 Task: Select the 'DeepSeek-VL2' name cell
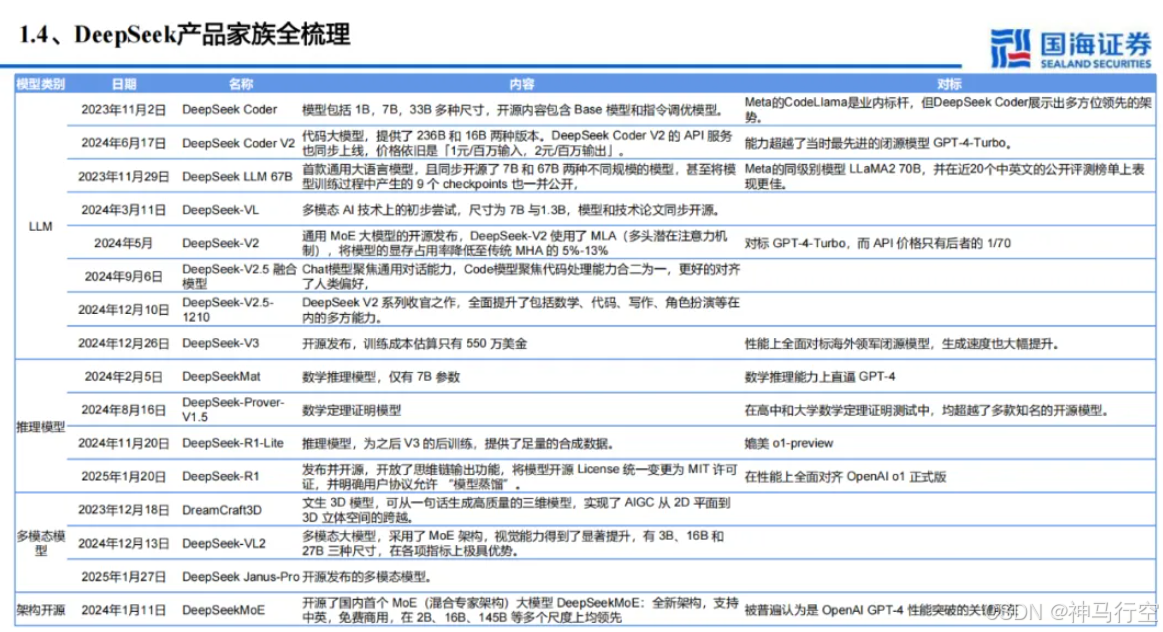(224, 544)
